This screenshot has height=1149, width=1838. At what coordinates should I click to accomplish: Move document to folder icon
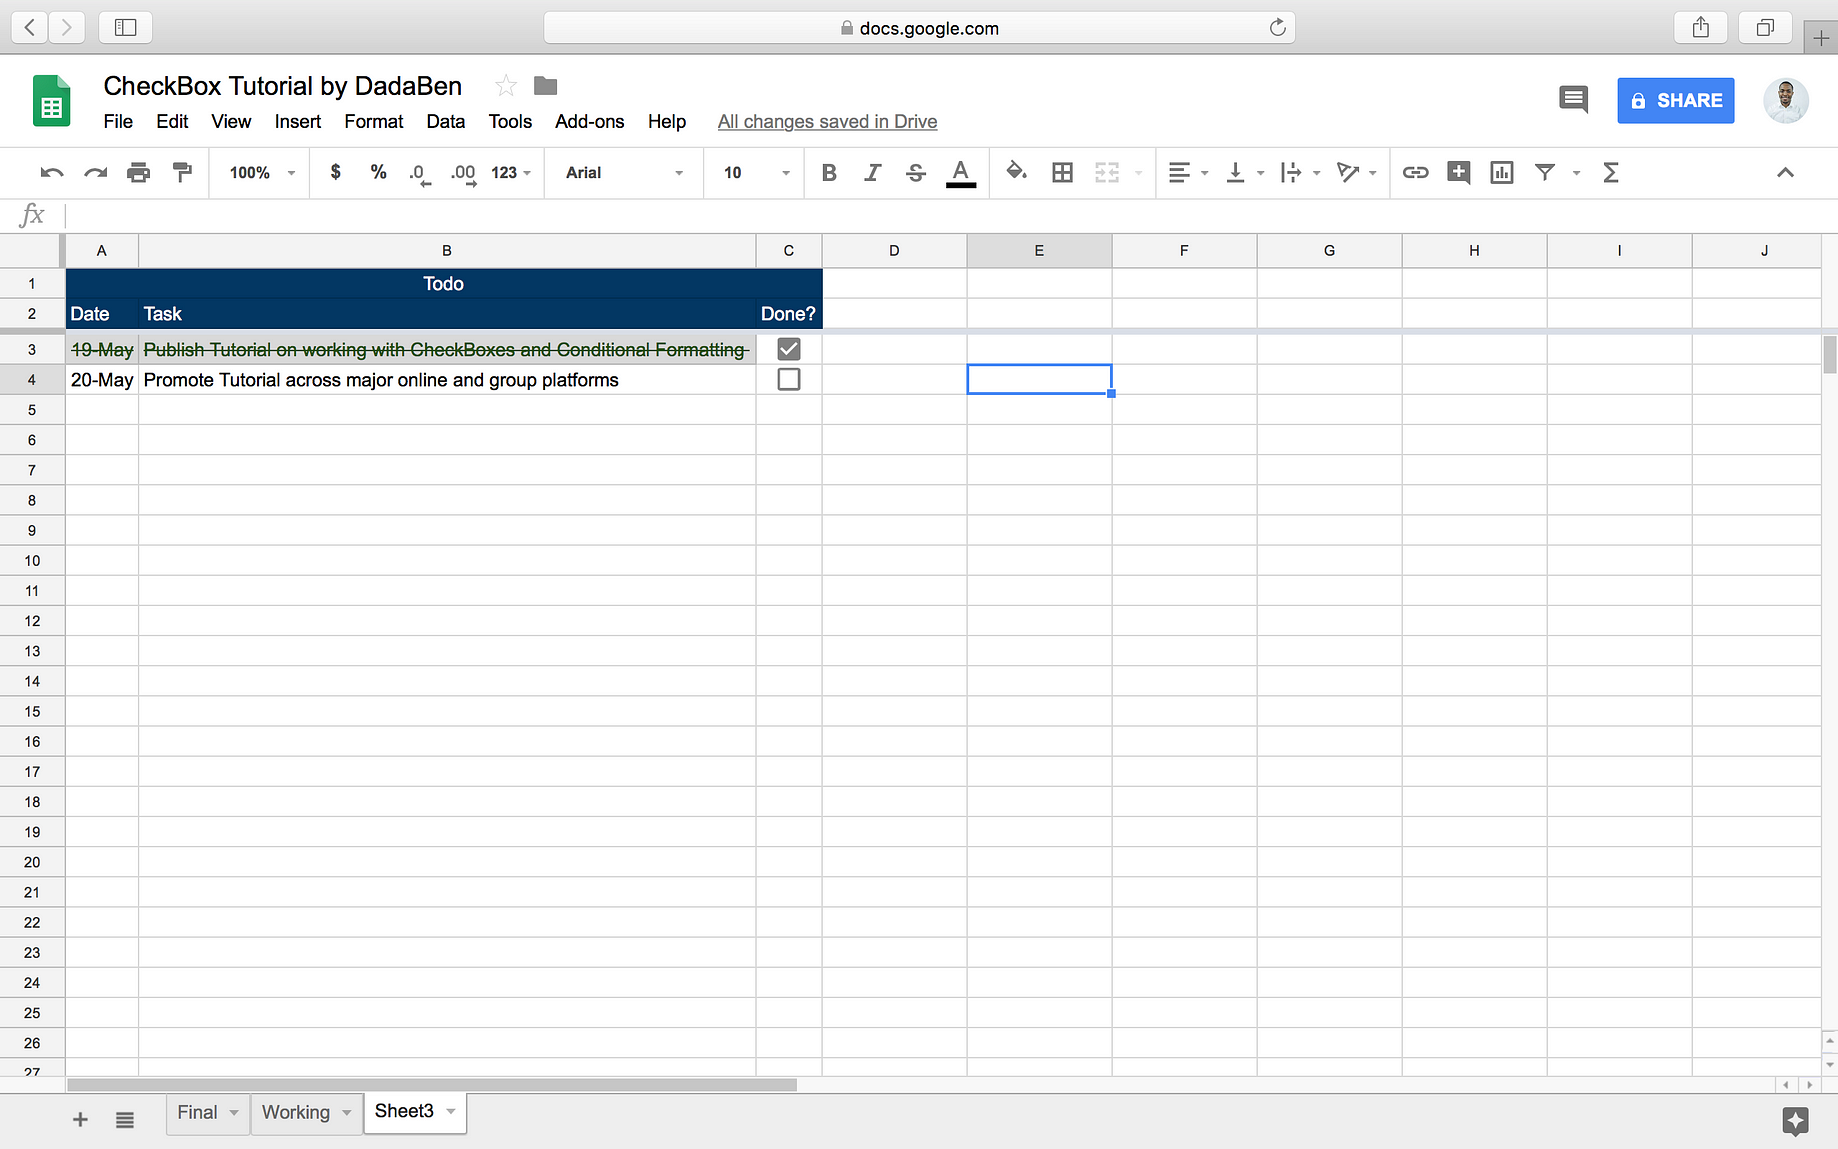click(545, 86)
